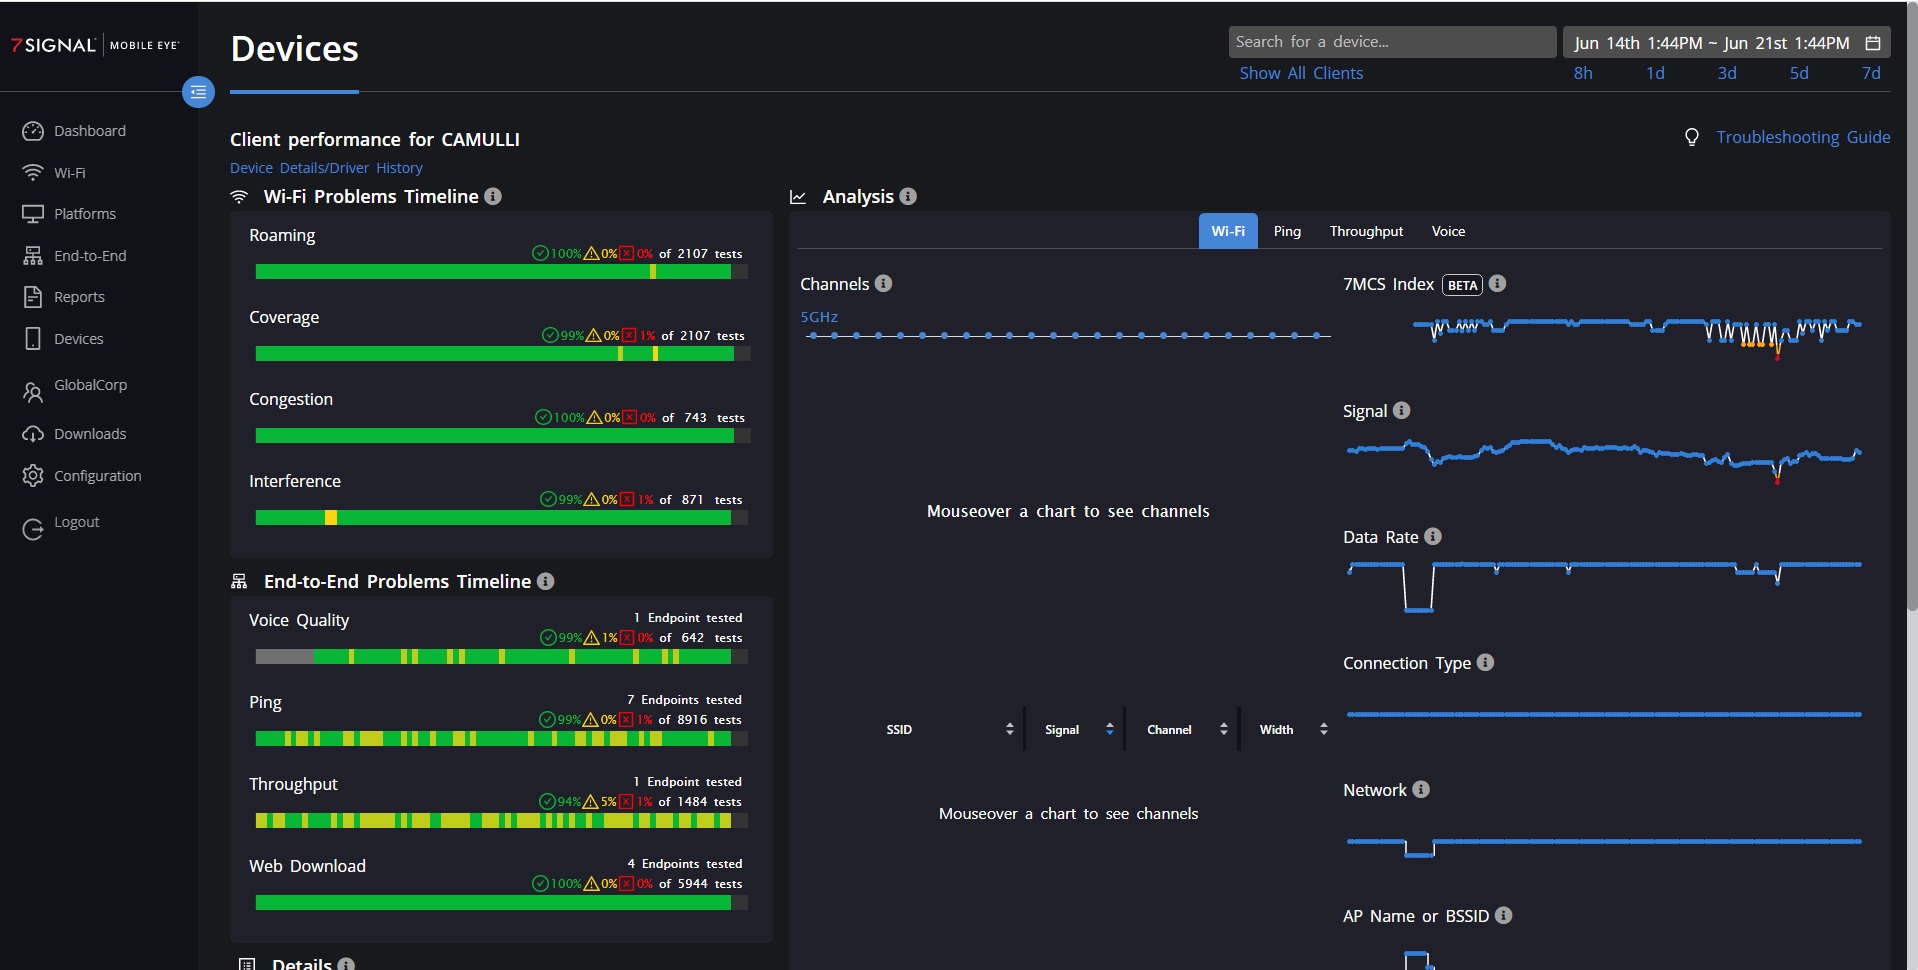1918x970 pixels.
Task: Click the Wi-Fi Problems Timeline info icon
Action: point(492,196)
